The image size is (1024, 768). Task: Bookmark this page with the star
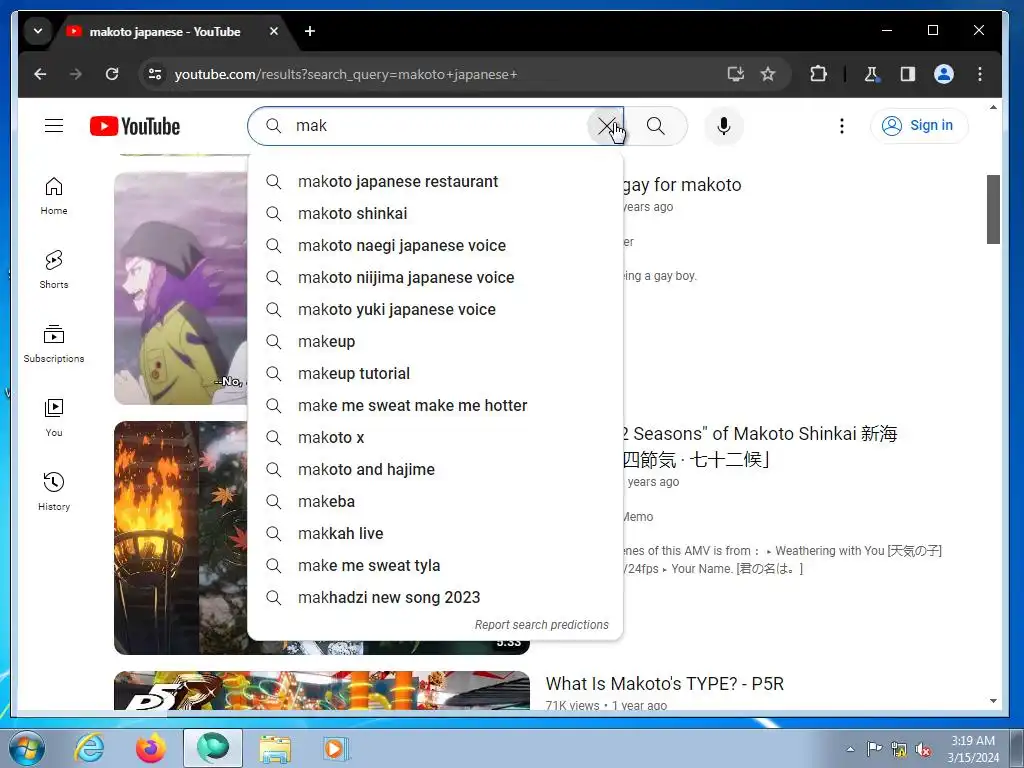[x=768, y=74]
